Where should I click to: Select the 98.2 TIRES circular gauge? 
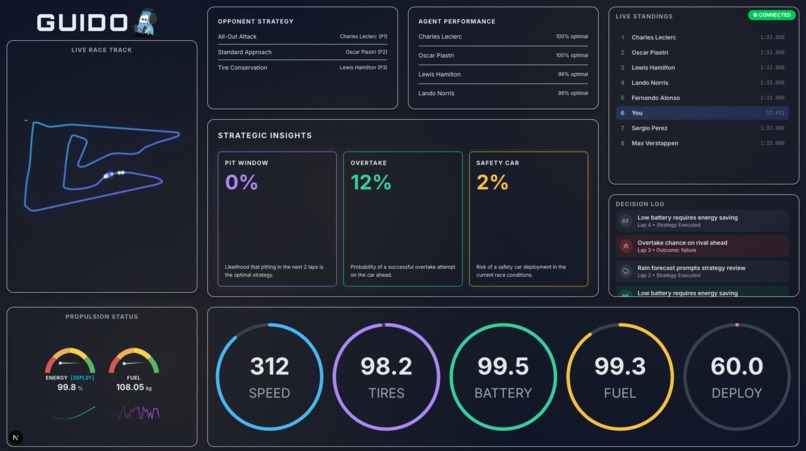click(387, 377)
